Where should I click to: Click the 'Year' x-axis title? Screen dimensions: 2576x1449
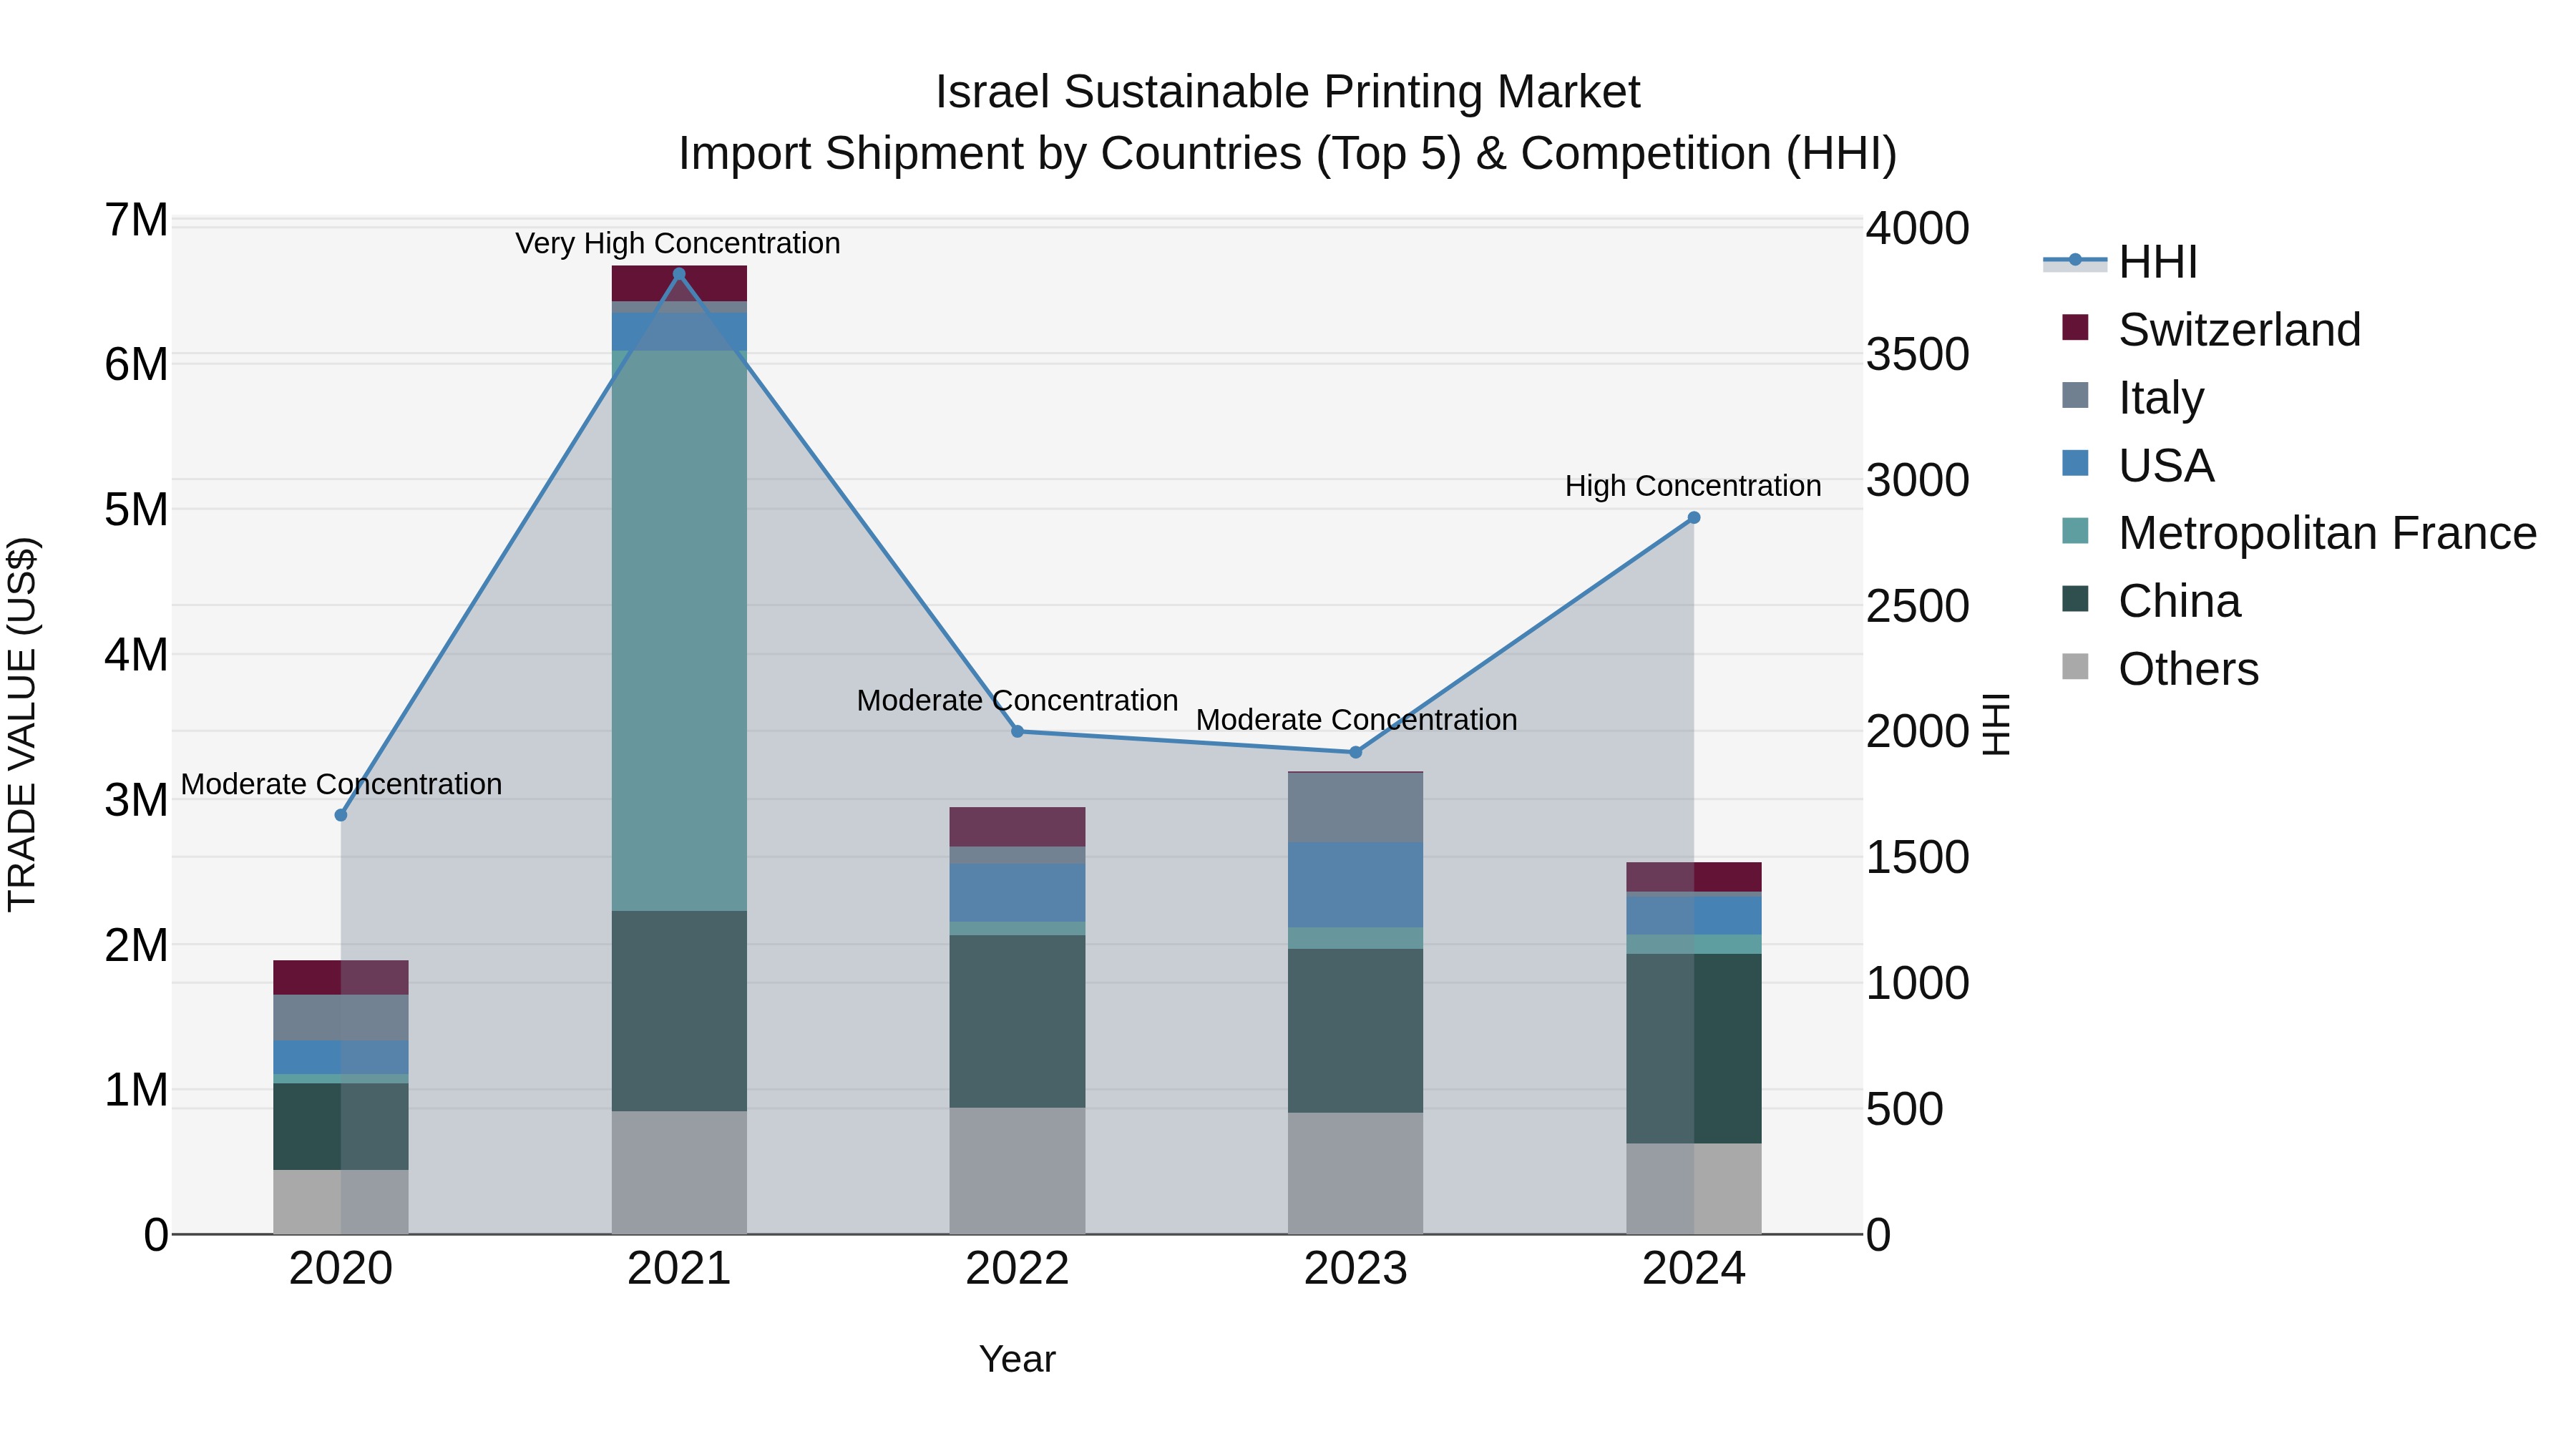1017,1359
